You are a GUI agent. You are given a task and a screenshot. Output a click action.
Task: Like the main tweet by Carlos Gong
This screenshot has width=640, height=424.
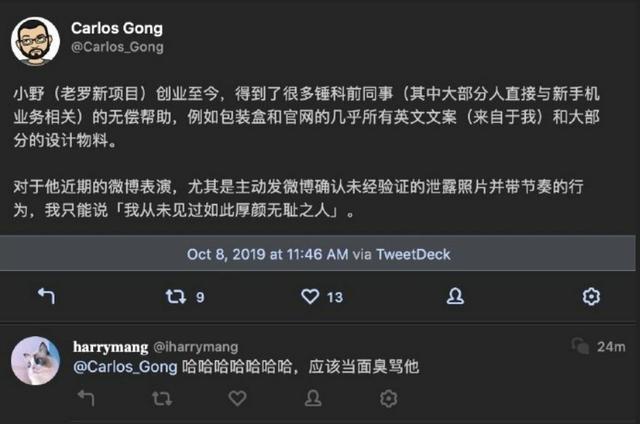[310, 296]
